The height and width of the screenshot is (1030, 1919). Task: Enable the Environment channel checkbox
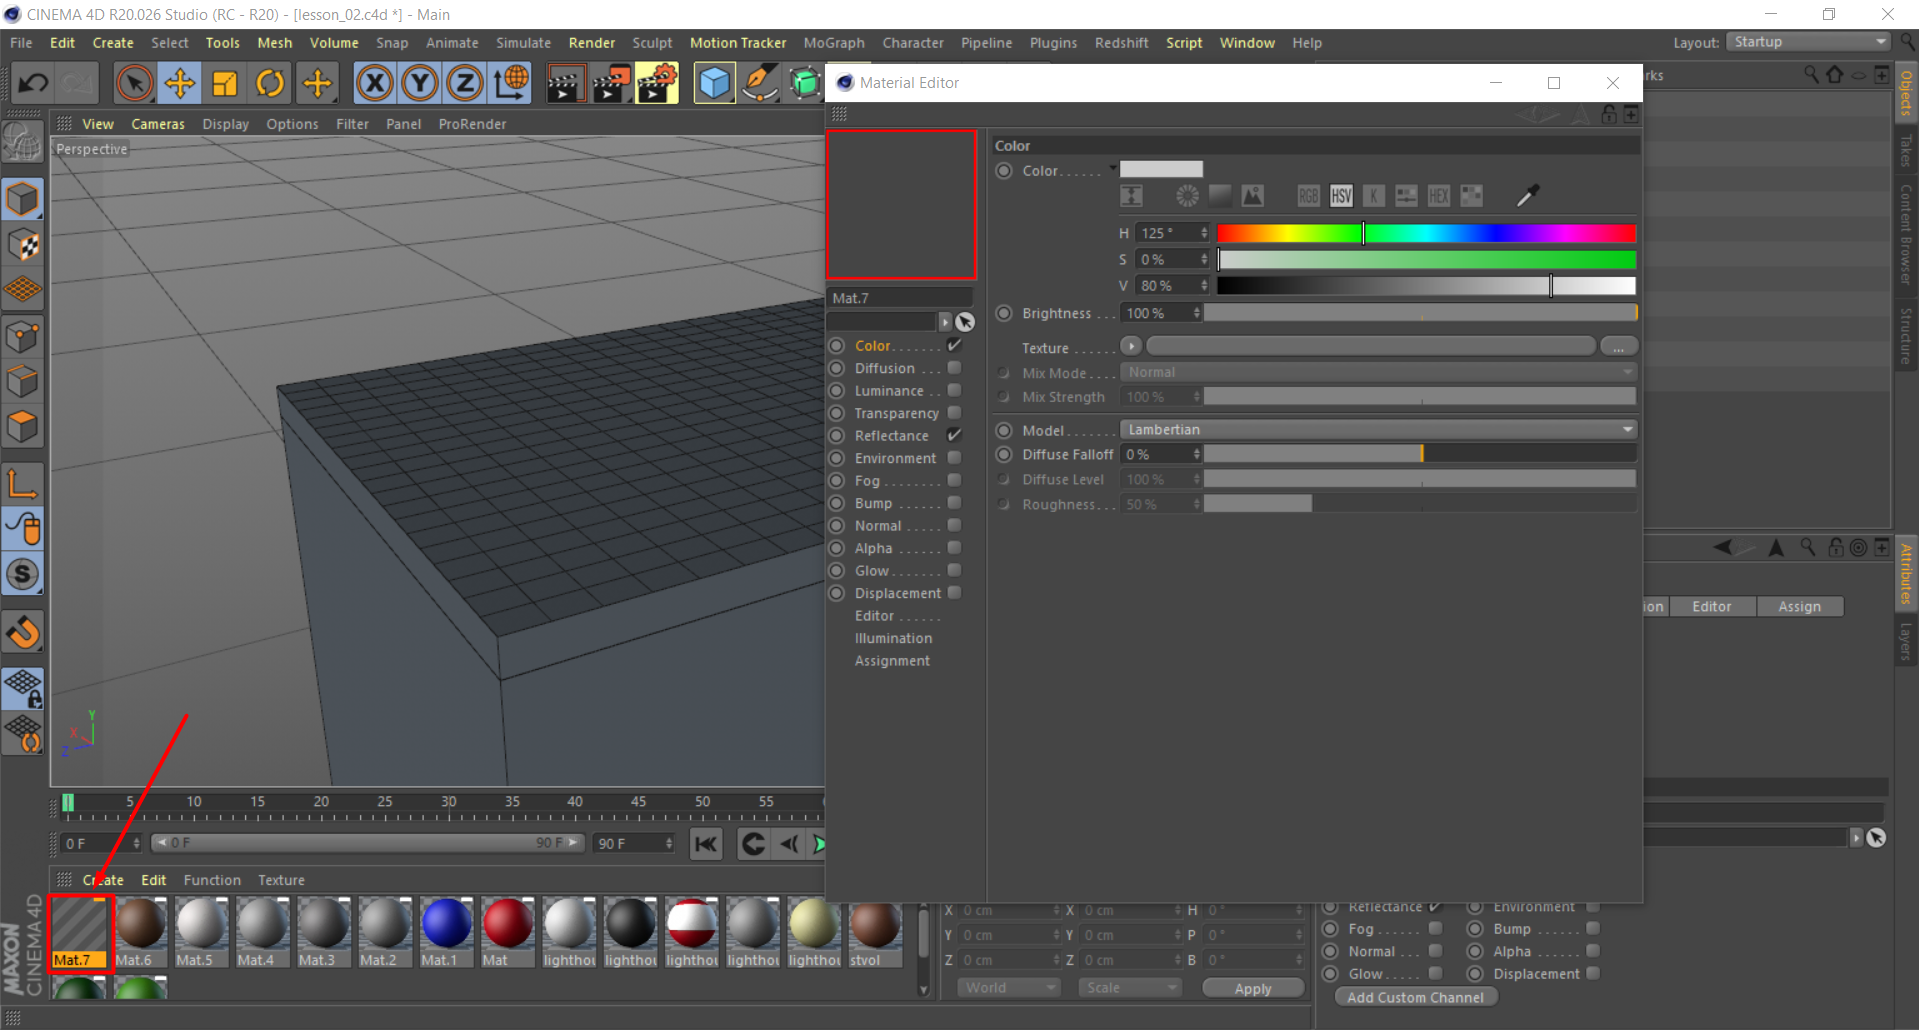pyautogui.click(x=954, y=458)
